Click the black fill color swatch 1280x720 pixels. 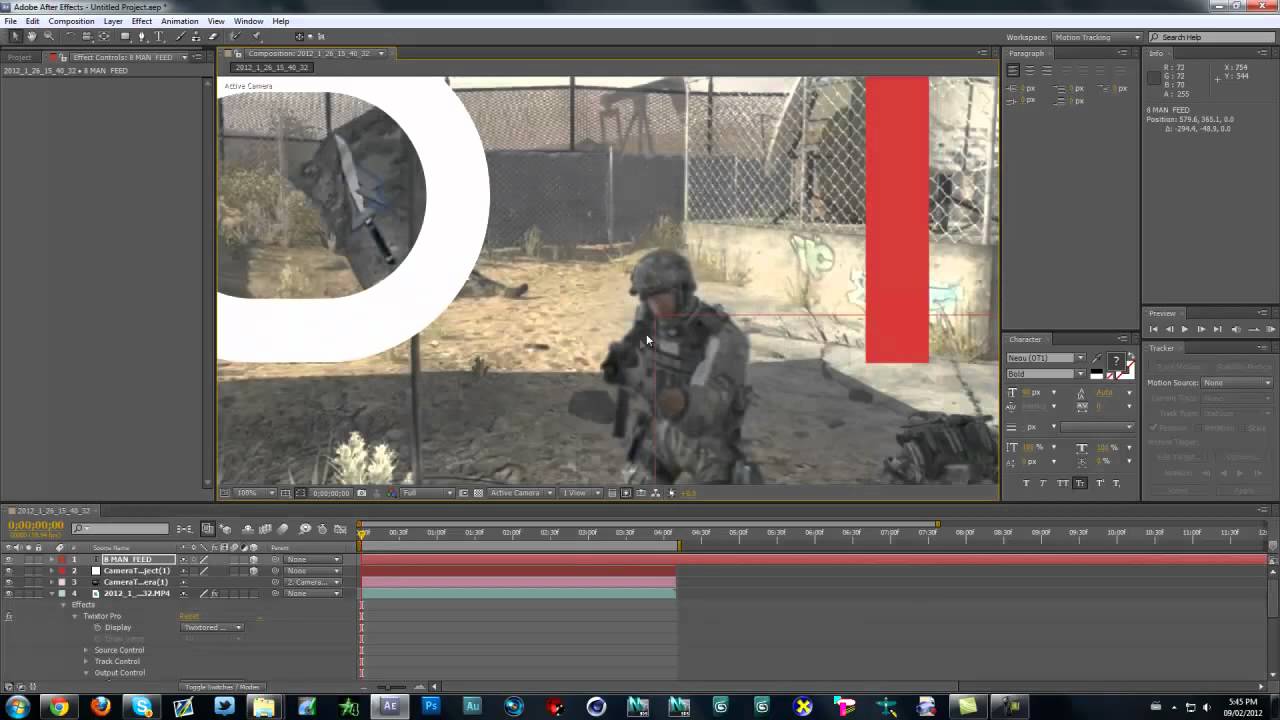pyautogui.click(x=1096, y=371)
